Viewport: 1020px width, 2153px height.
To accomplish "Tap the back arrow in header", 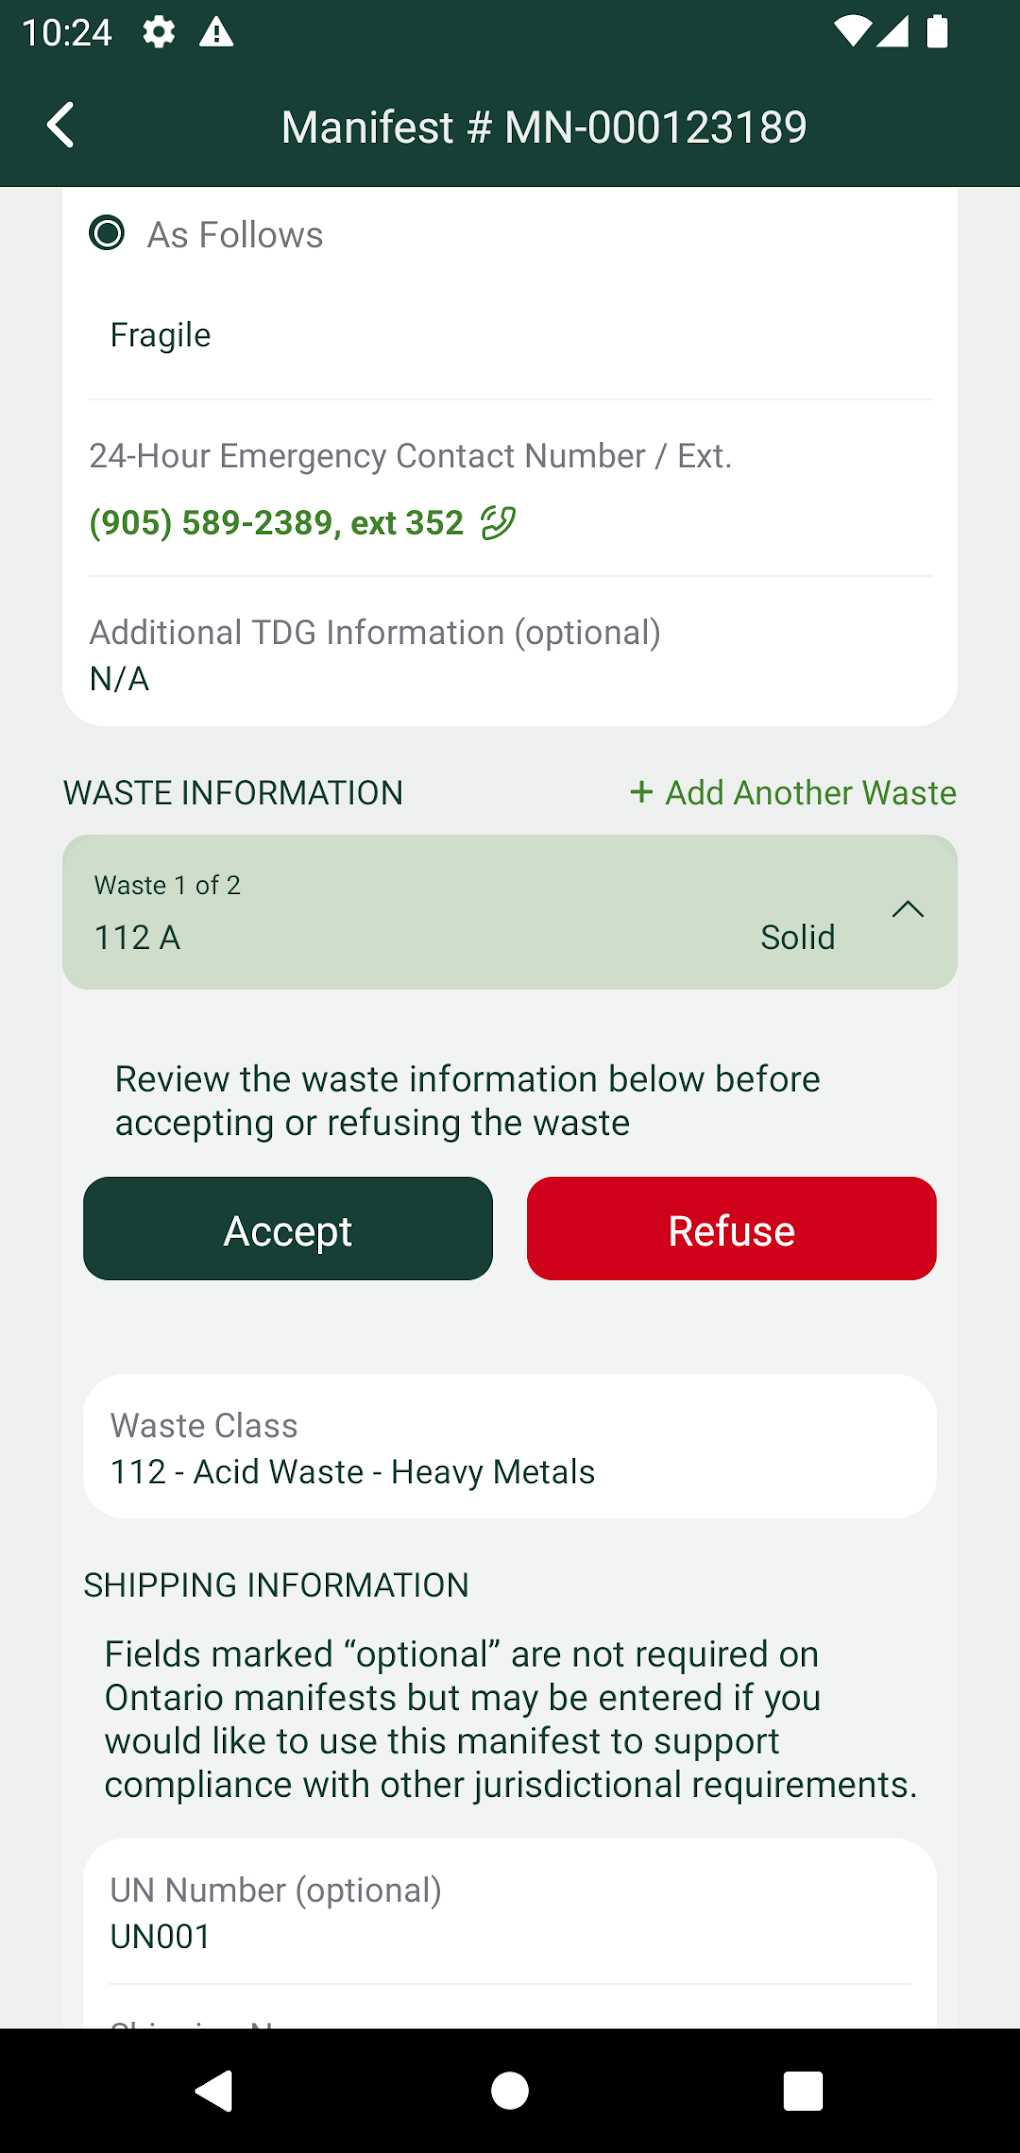I will pos(61,126).
